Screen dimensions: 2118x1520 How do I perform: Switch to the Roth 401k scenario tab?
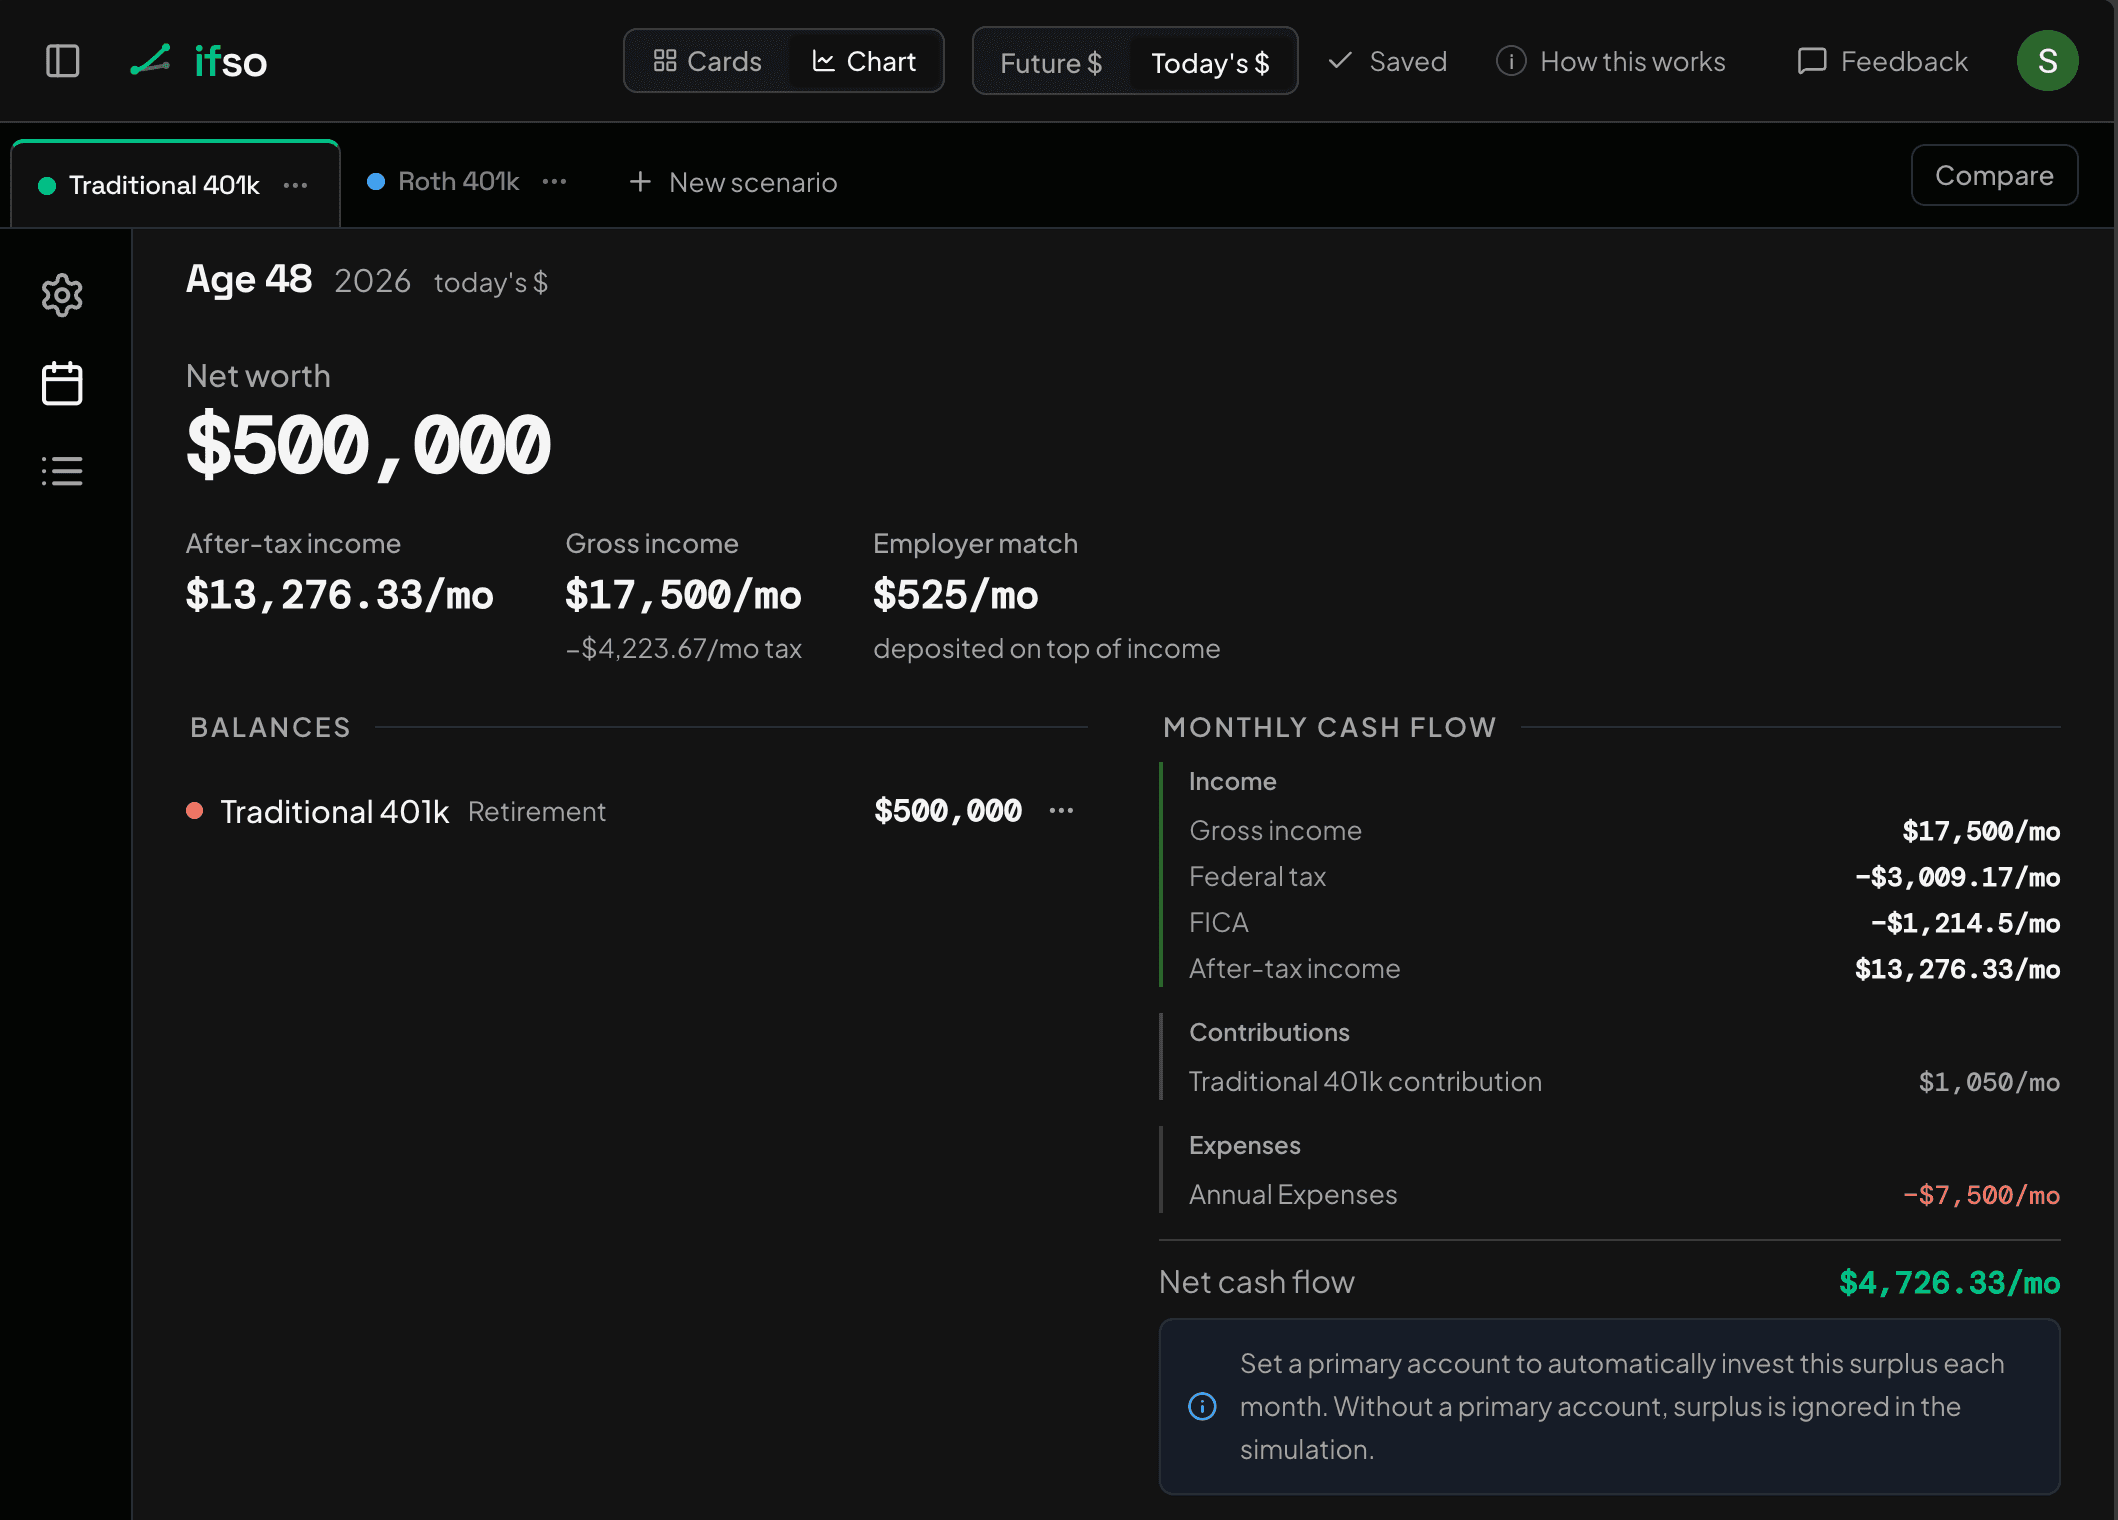coord(445,181)
